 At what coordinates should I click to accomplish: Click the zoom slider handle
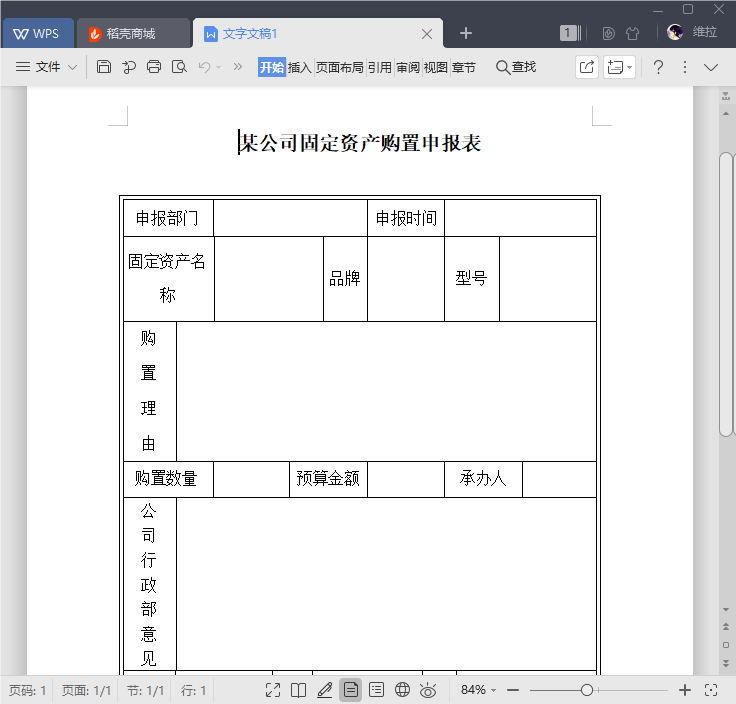point(587,690)
